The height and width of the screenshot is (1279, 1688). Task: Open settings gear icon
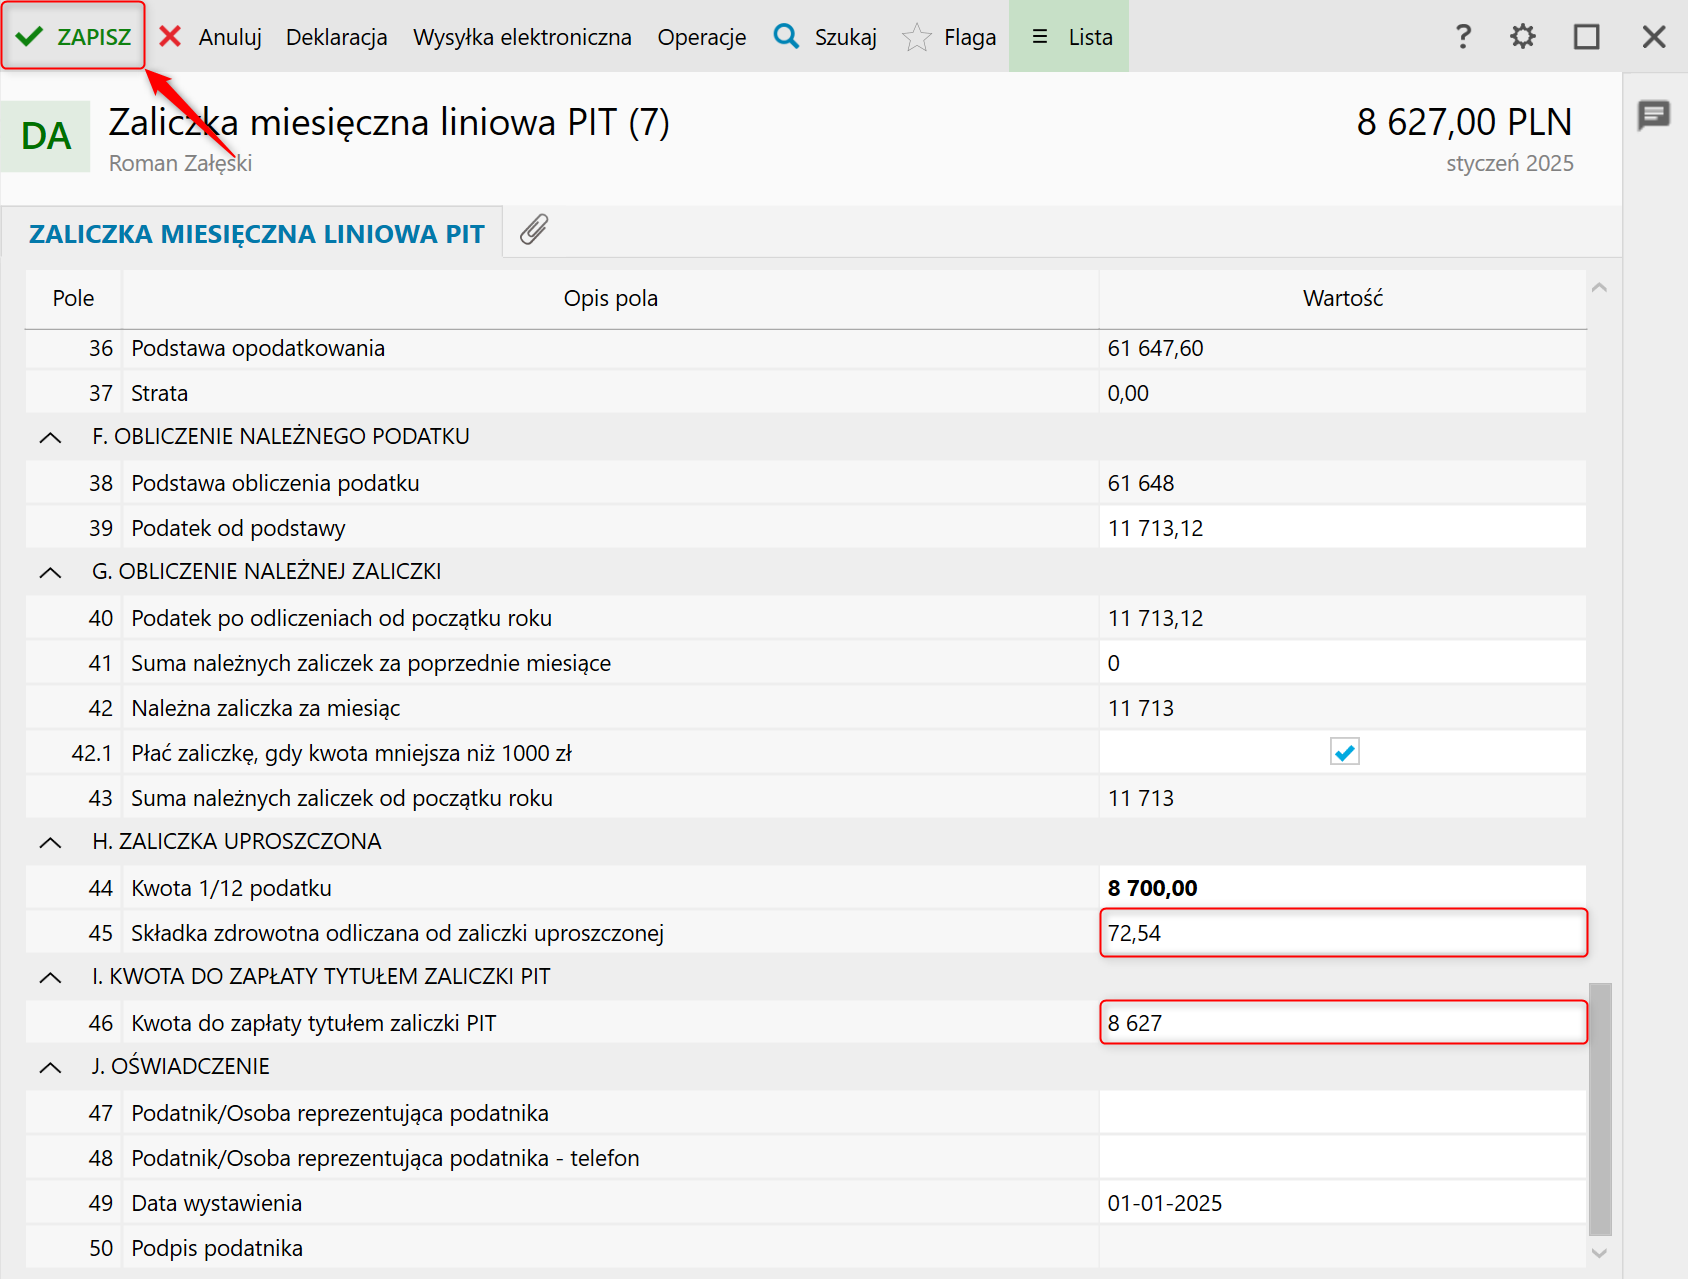pyautogui.click(x=1522, y=37)
